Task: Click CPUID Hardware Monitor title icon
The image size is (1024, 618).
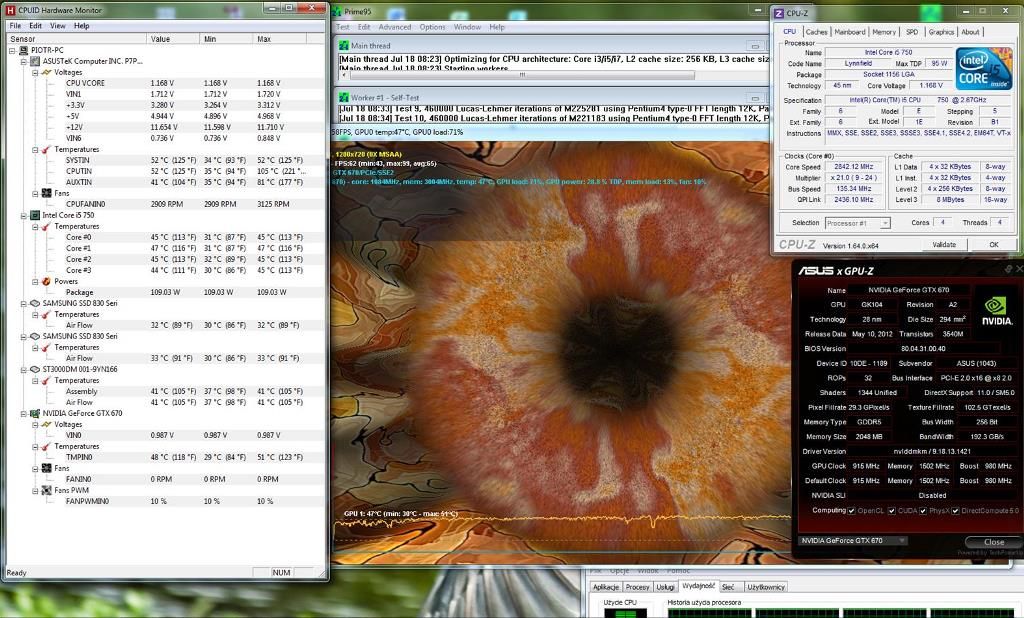Action: pyautogui.click(x=10, y=10)
